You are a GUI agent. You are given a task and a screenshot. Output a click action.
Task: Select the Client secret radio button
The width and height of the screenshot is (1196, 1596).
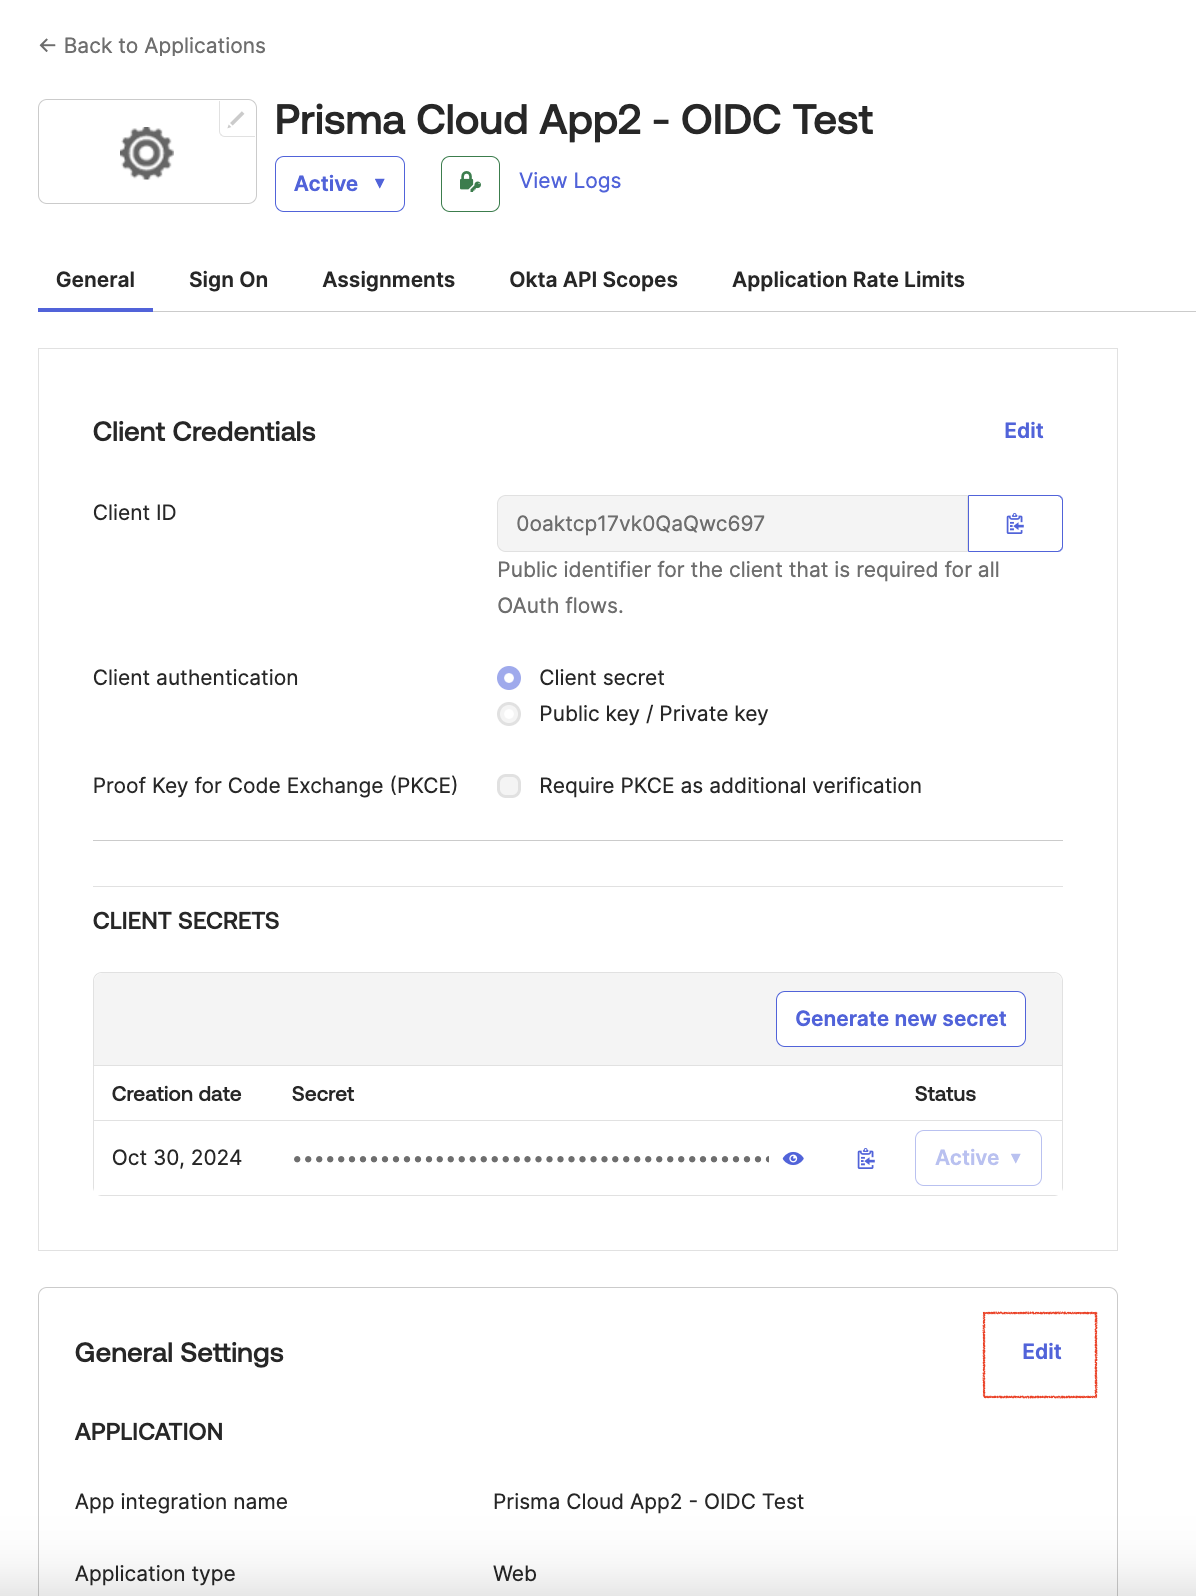pyautogui.click(x=509, y=678)
